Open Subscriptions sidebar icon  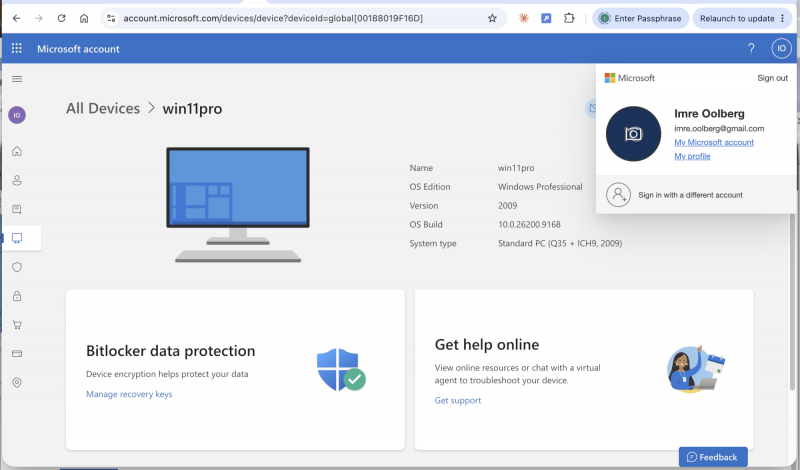tap(17, 209)
